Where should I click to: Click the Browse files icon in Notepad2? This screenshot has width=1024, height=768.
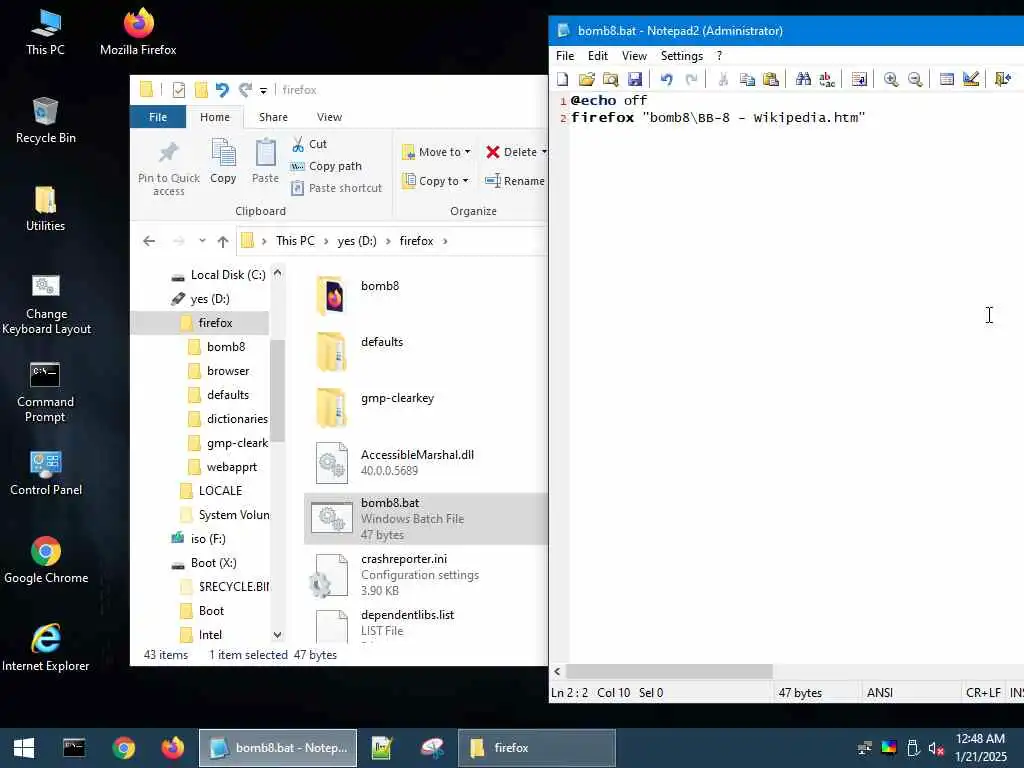611,80
